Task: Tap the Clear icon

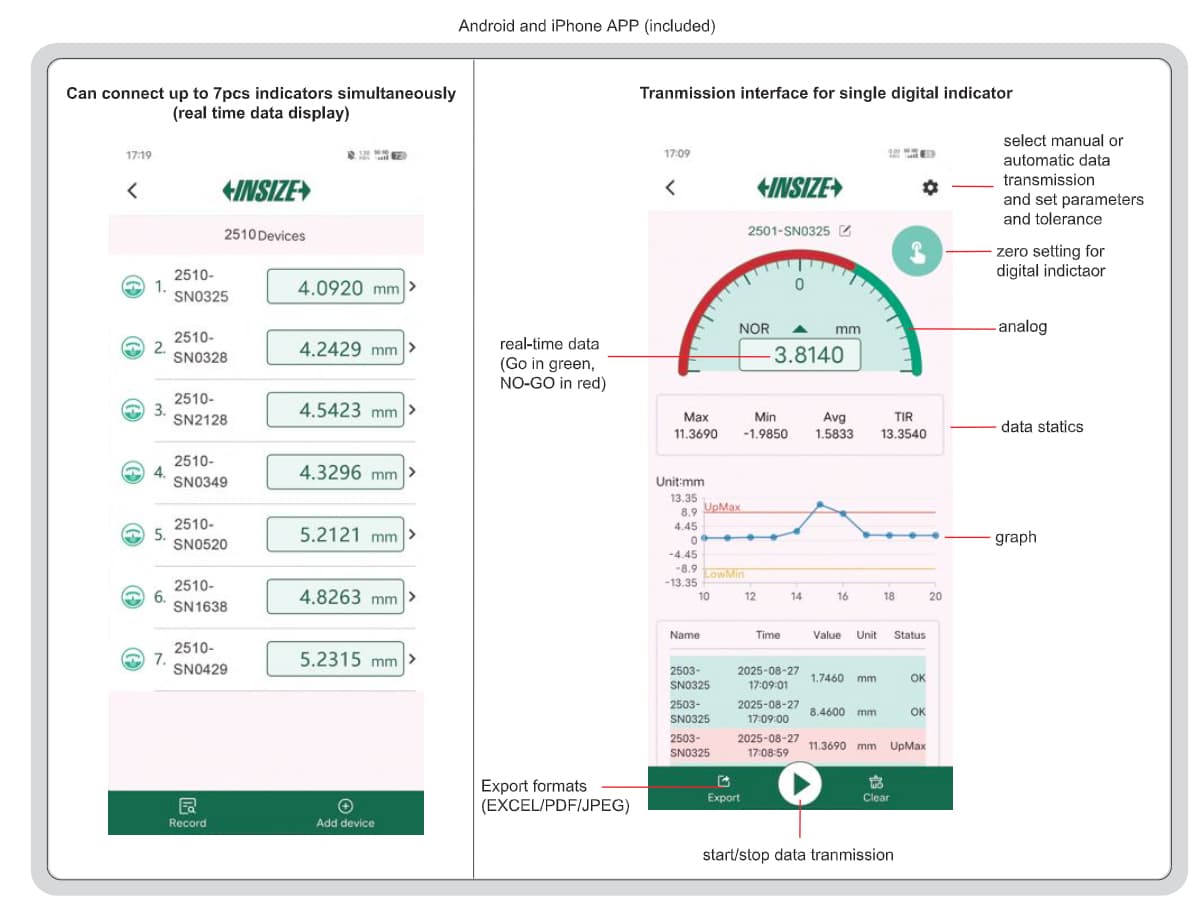Action: pos(876,782)
